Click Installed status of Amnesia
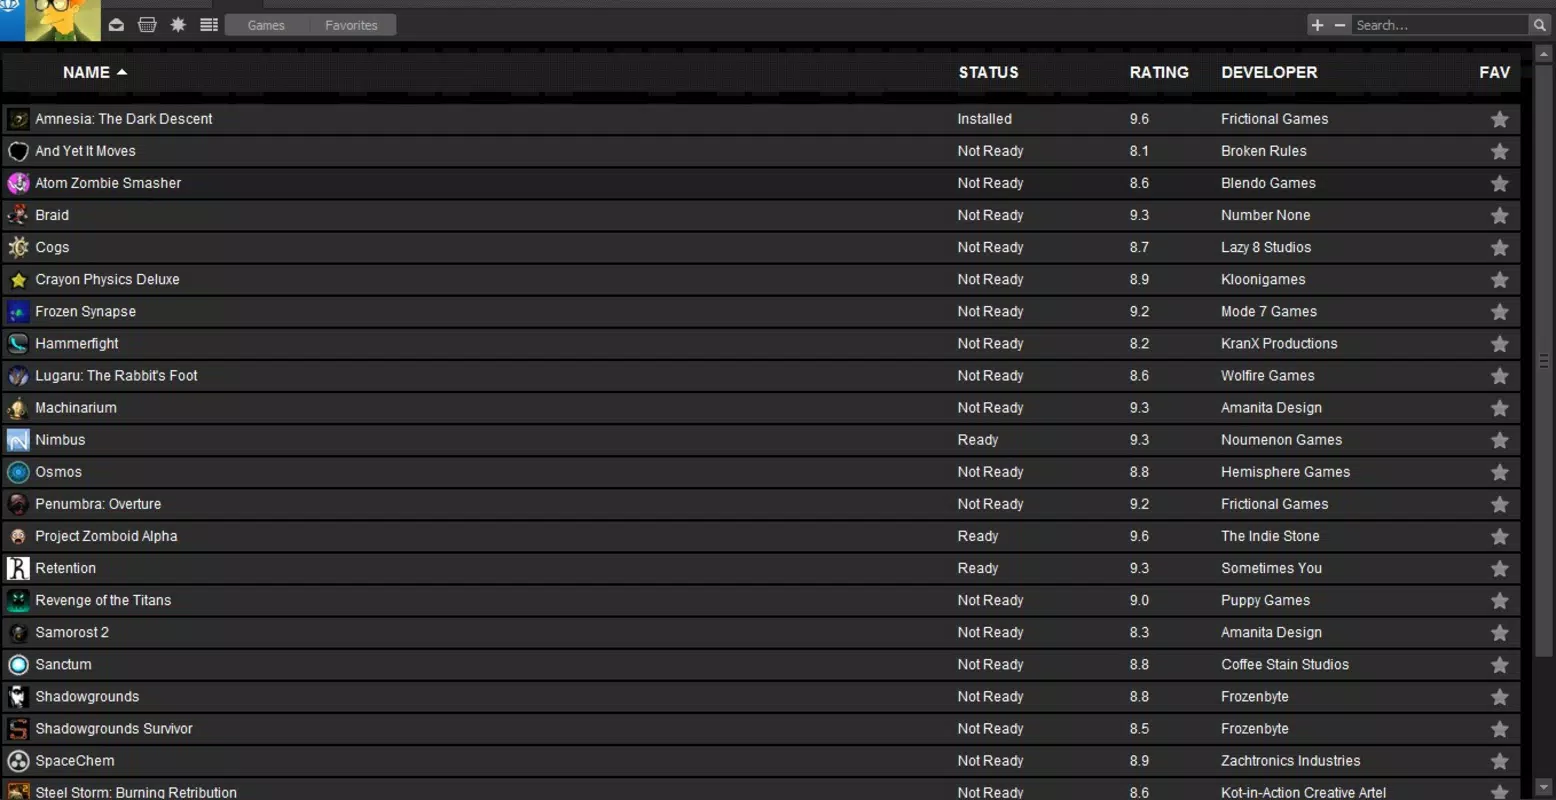The width and height of the screenshot is (1556, 800). [984, 119]
